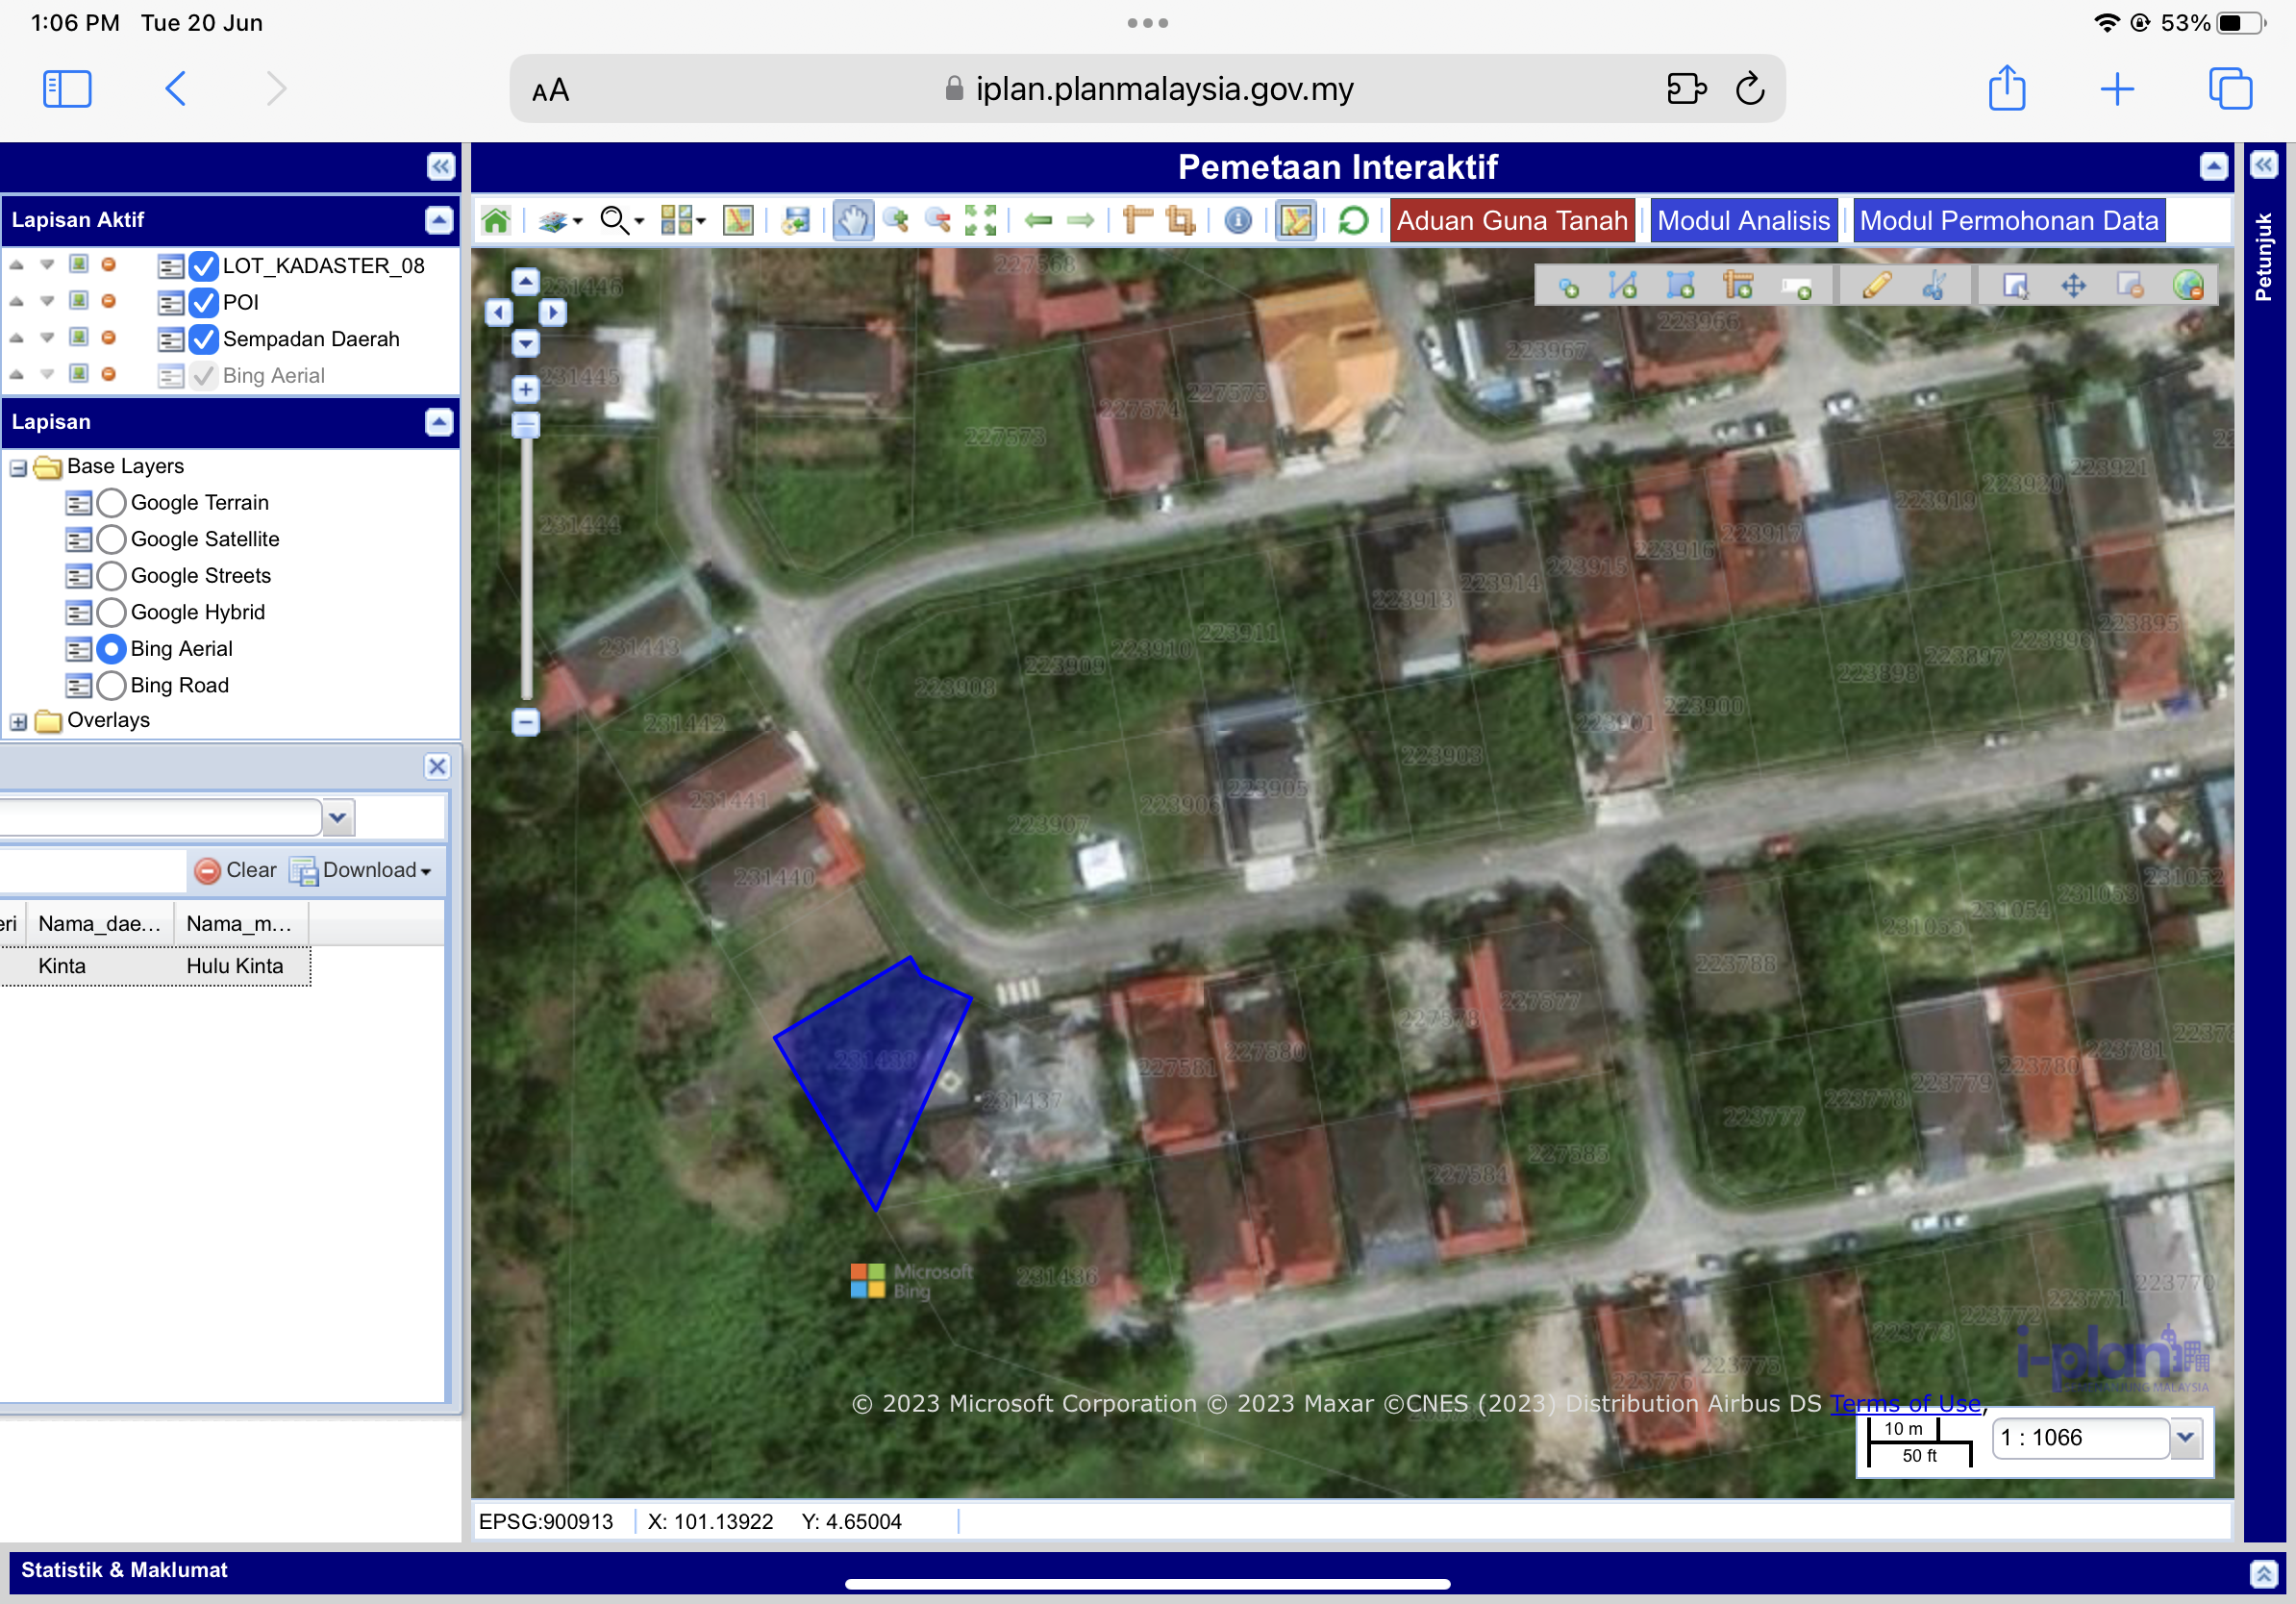Open the Aduan Guna Tanah module

(1511, 220)
